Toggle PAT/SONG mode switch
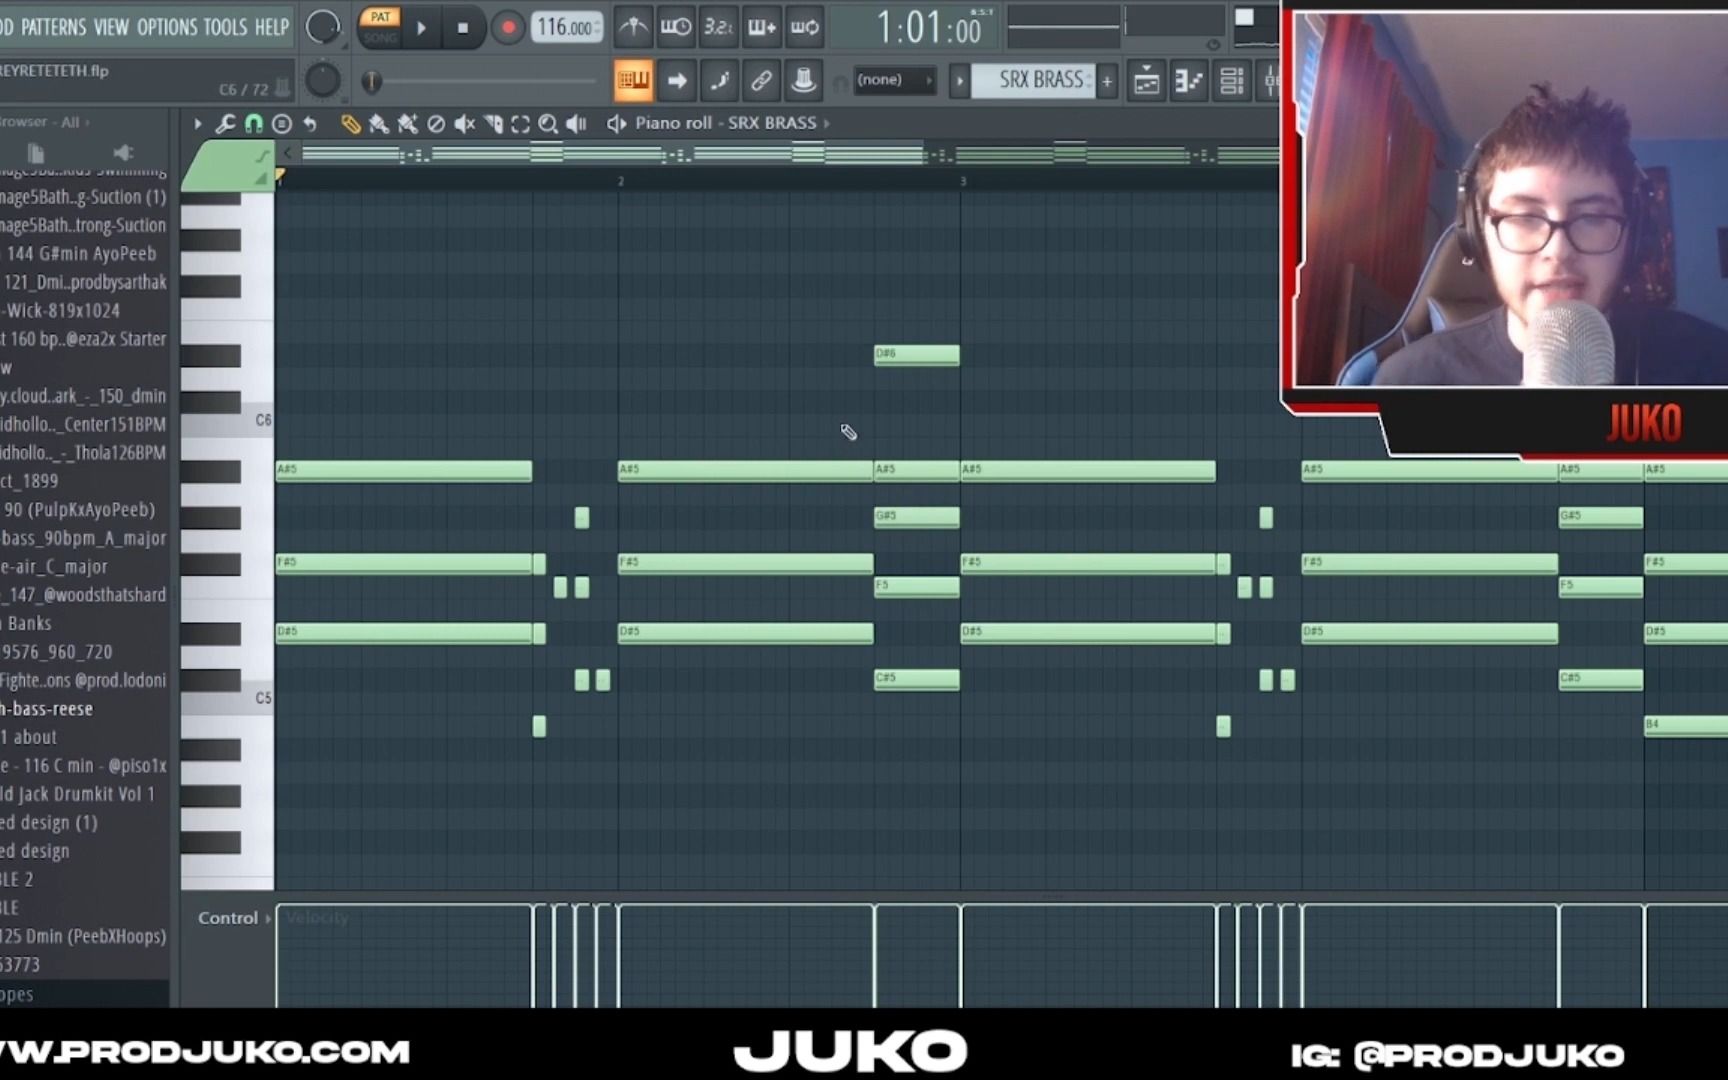 point(380,27)
